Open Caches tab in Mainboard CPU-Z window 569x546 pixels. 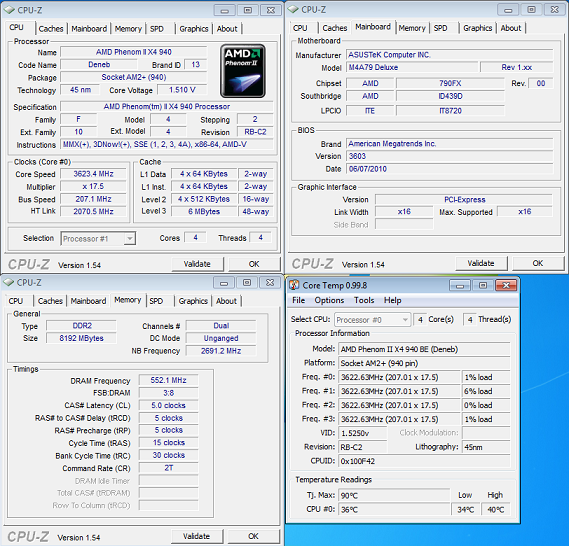[335, 28]
